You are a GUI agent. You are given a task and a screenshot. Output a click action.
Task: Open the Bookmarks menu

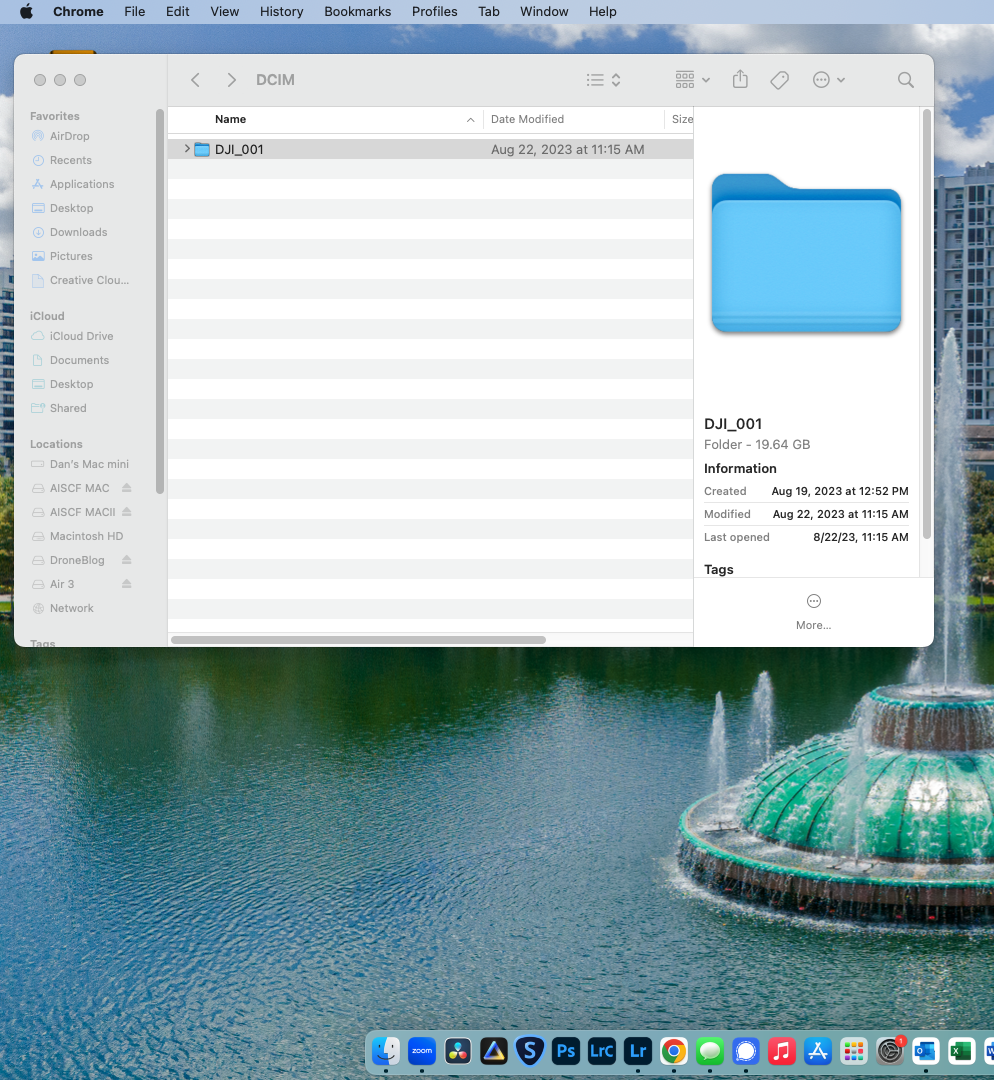pyautogui.click(x=358, y=12)
